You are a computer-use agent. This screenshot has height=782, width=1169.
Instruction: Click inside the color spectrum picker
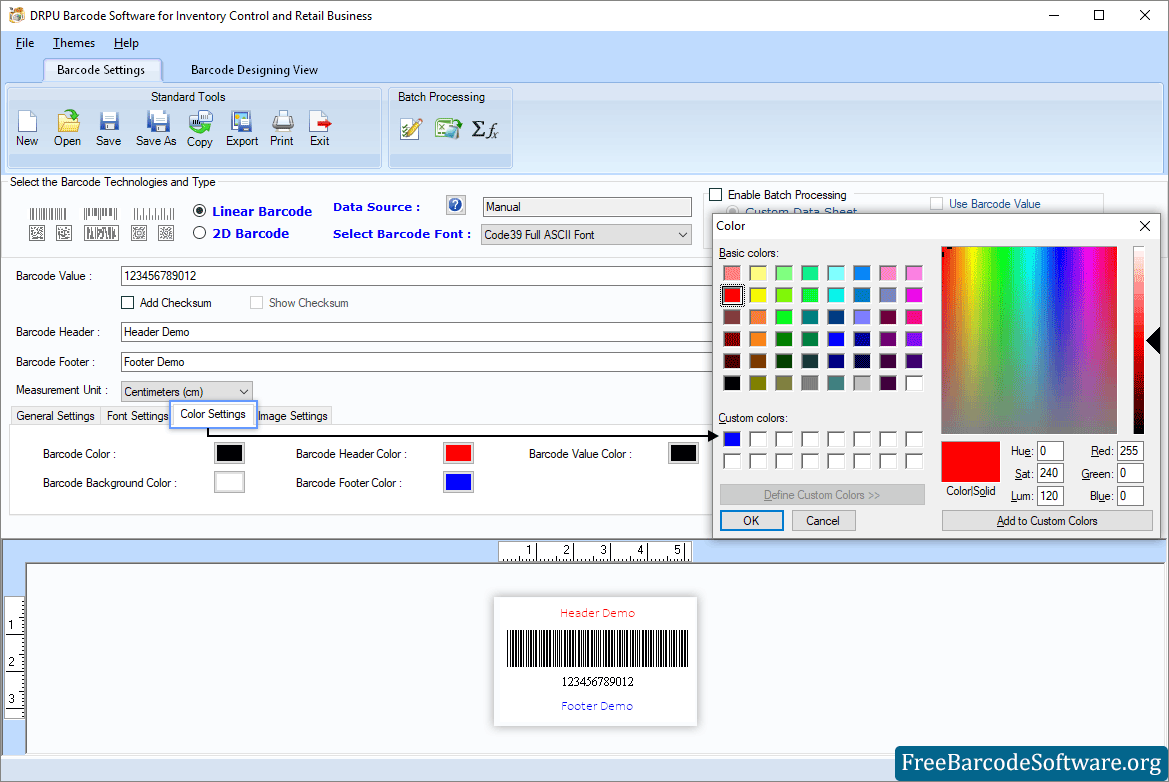coord(1029,340)
